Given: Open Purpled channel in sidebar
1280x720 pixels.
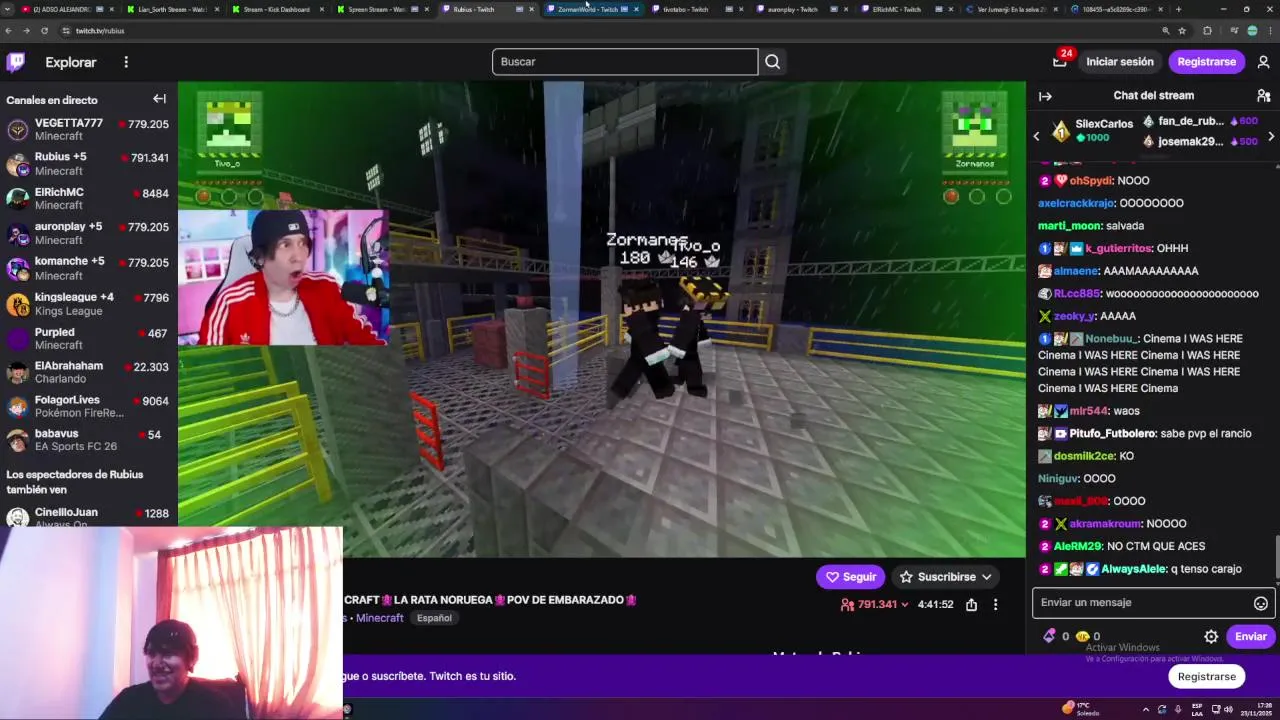Looking at the screenshot, I should 88,338.
